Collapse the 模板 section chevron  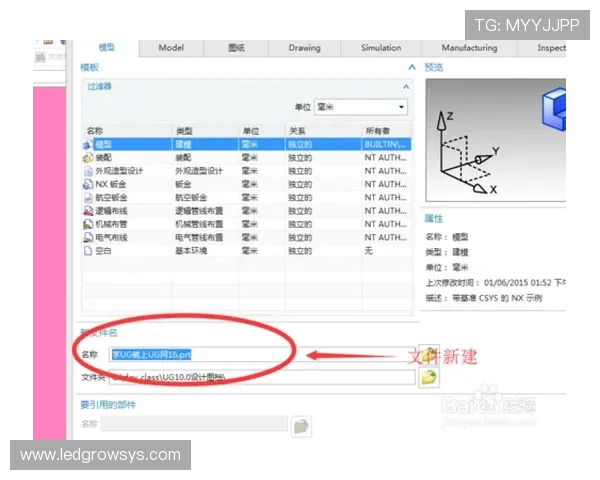pos(412,67)
